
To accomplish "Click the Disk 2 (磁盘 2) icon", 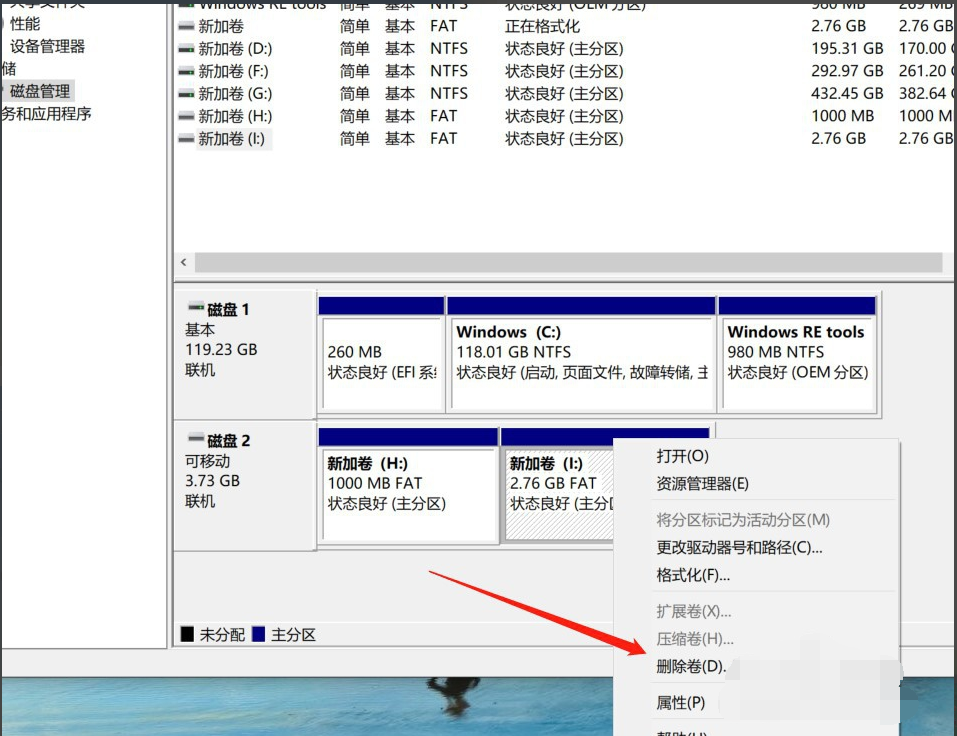I will pos(195,440).
